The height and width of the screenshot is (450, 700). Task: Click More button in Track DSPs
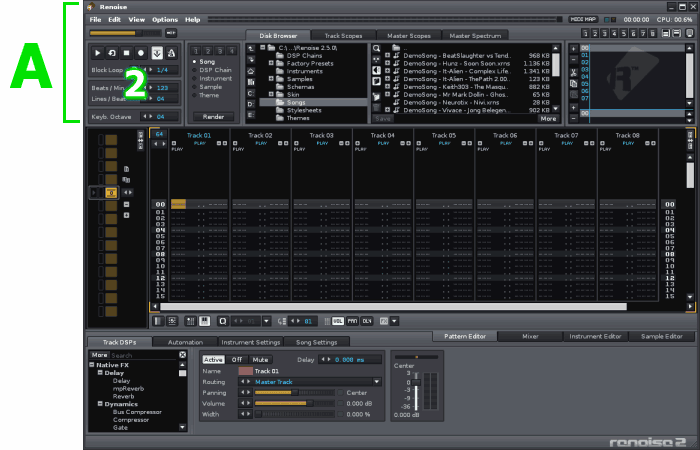pyautogui.click(x=100, y=355)
